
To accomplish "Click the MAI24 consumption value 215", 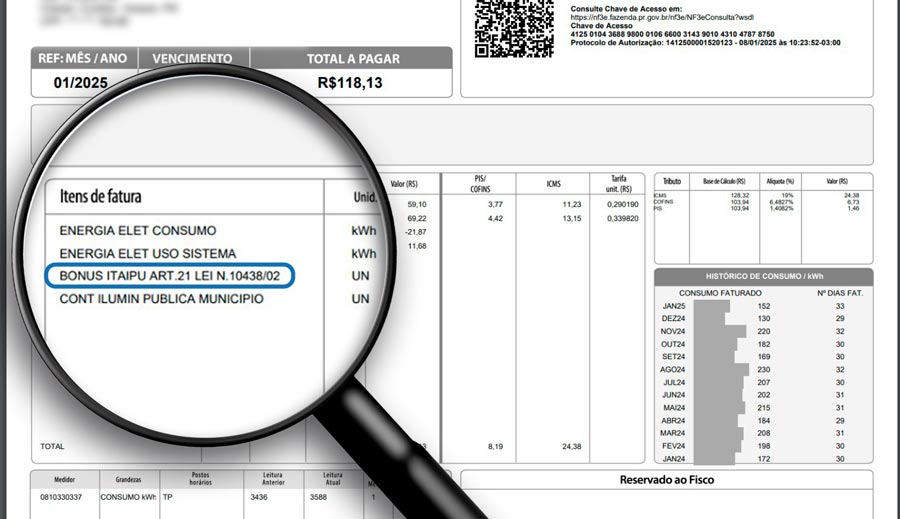I will 764,408.
